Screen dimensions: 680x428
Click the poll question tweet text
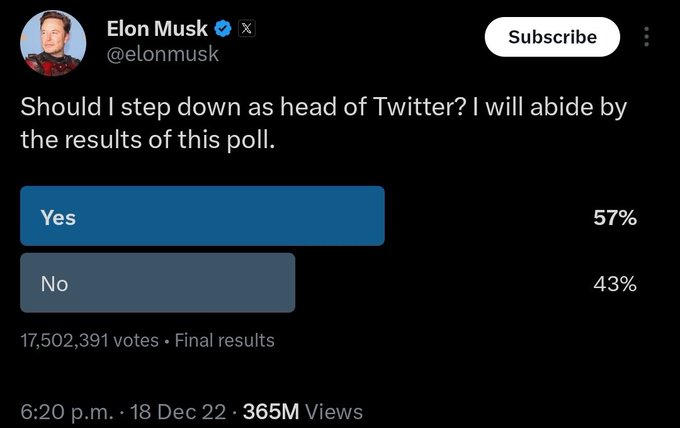pyautogui.click(x=324, y=123)
